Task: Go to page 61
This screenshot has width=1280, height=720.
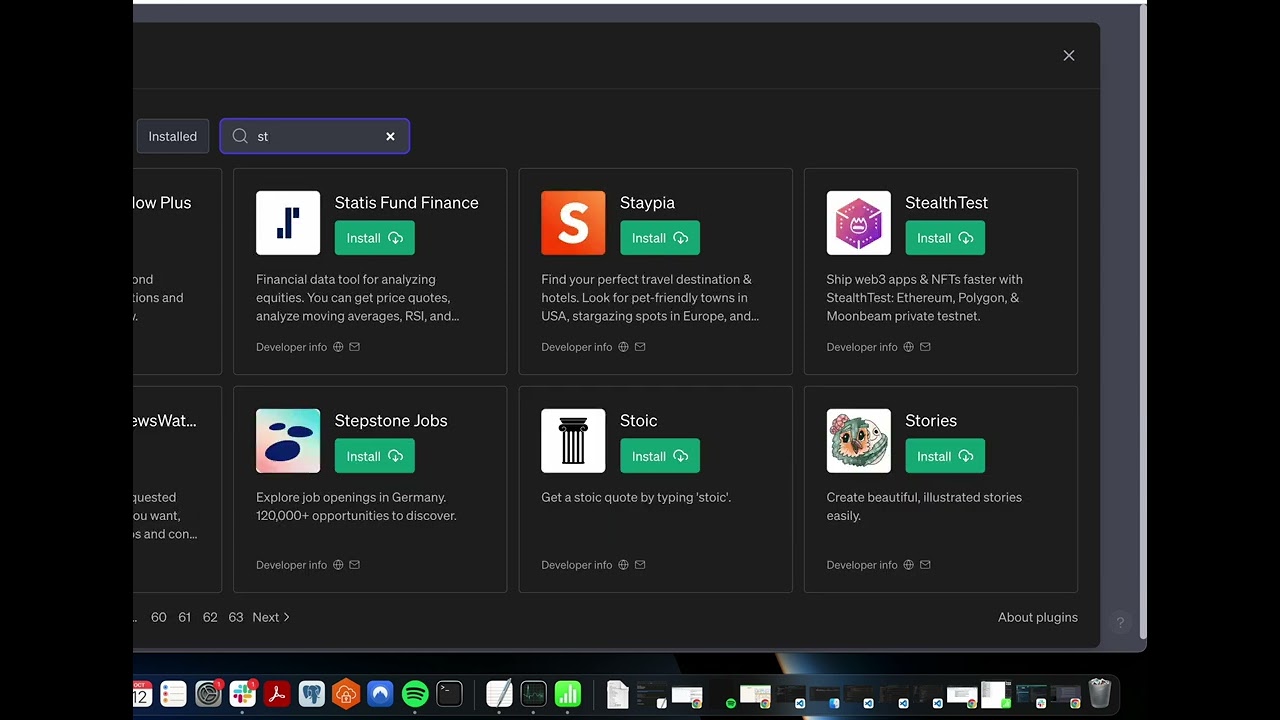Action: (185, 617)
